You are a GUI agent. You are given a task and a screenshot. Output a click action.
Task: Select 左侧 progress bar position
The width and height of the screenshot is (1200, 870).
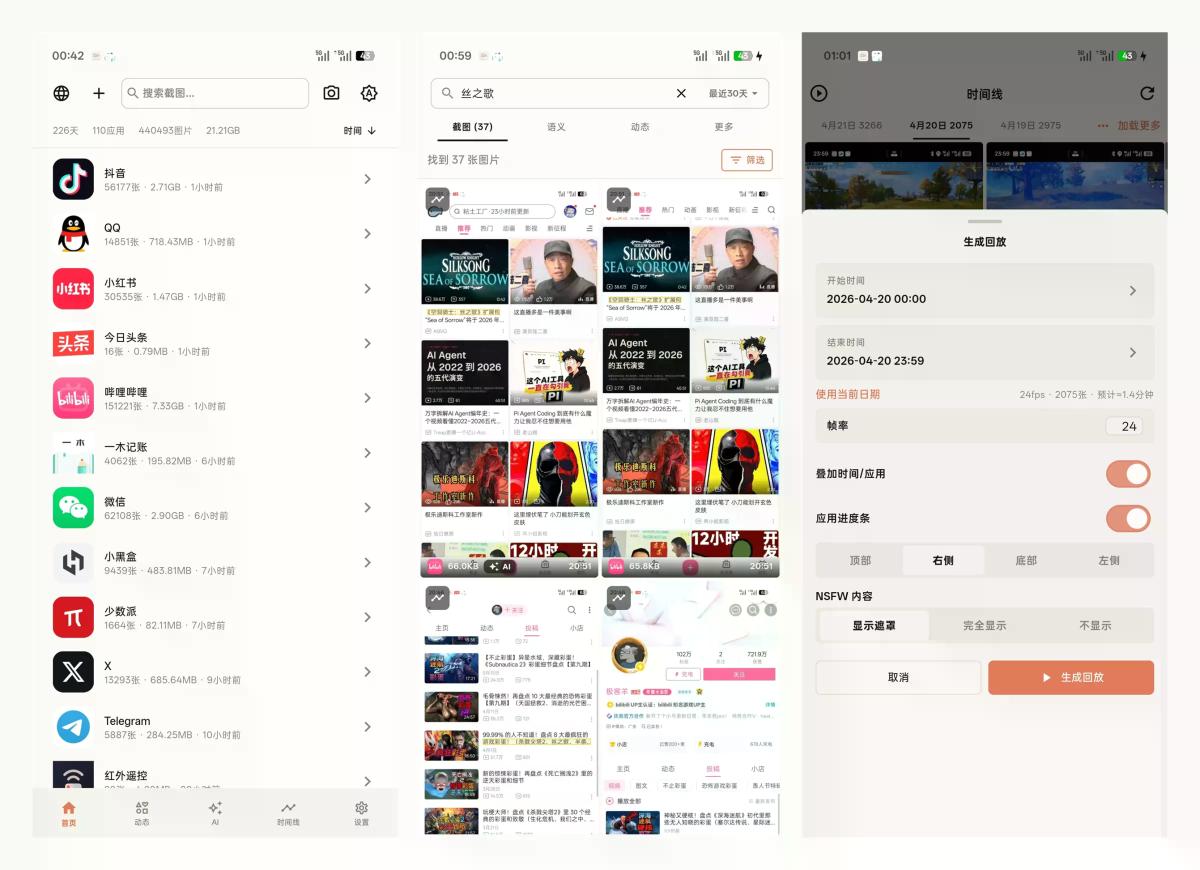(x=1109, y=560)
